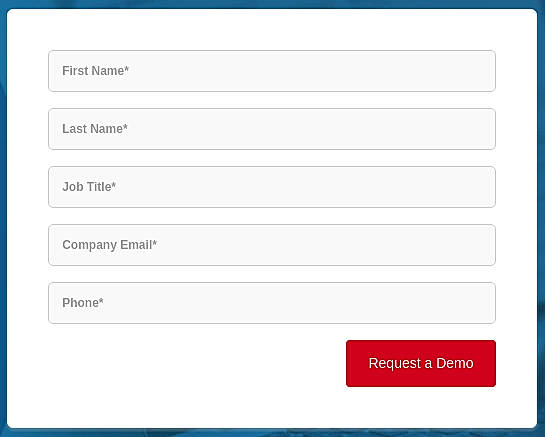This screenshot has width=545, height=437.
Task: Click the Last Name* placeholder label
Action: click(95, 129)
